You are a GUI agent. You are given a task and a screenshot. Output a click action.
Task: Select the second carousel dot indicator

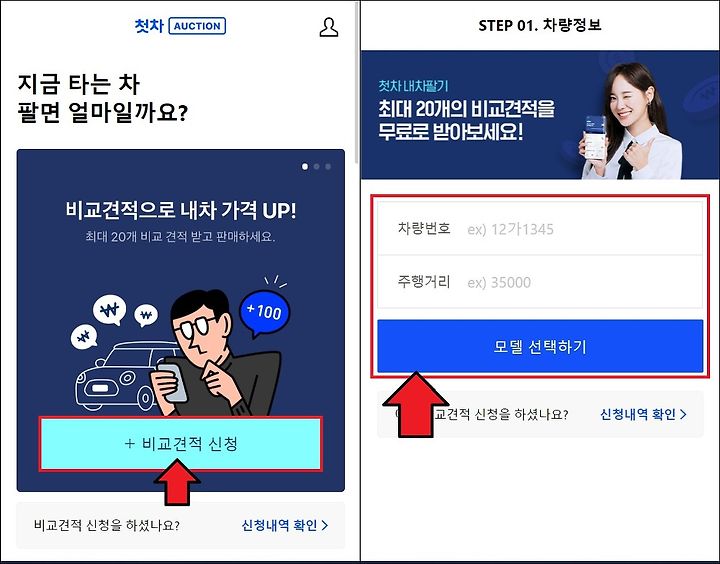316,167
